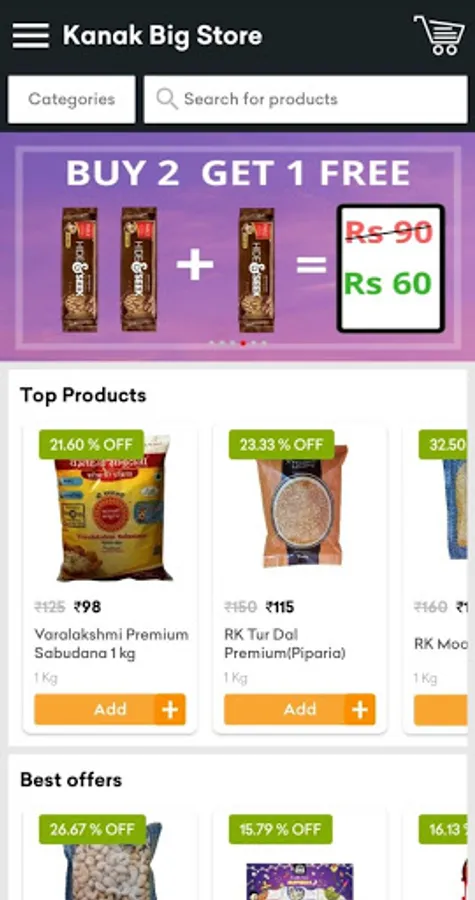
Task: Jump to first banner carousel dot
Action: [x=212, y=343]
